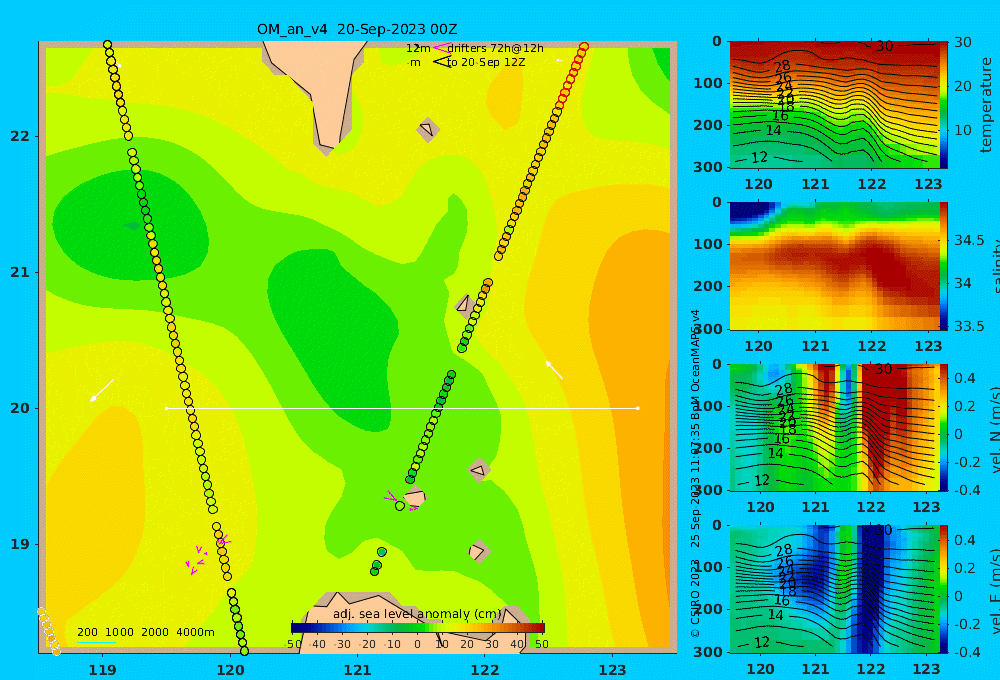The height and width of the screenshot is (680, 1000).
Task: Click the small island near 19.5°N, 122°E
Action: 478,470
